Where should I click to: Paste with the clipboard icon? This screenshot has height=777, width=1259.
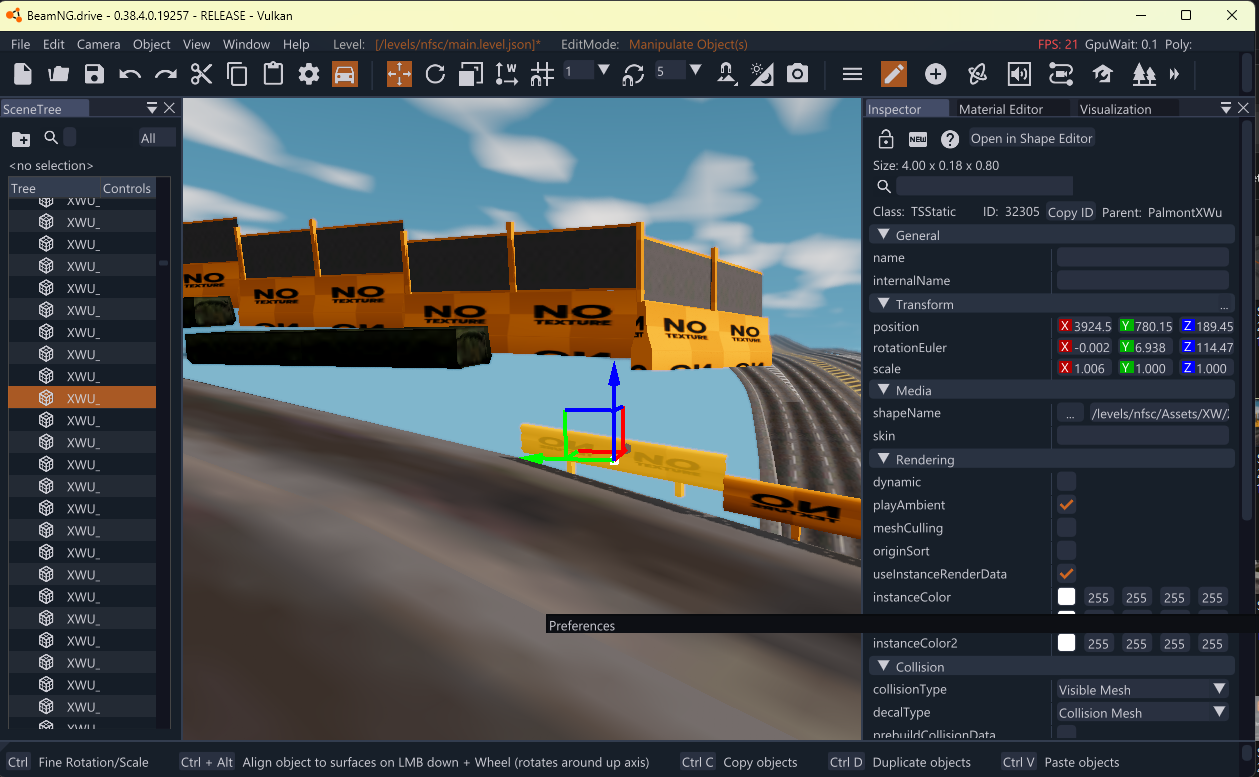[273, 74]
